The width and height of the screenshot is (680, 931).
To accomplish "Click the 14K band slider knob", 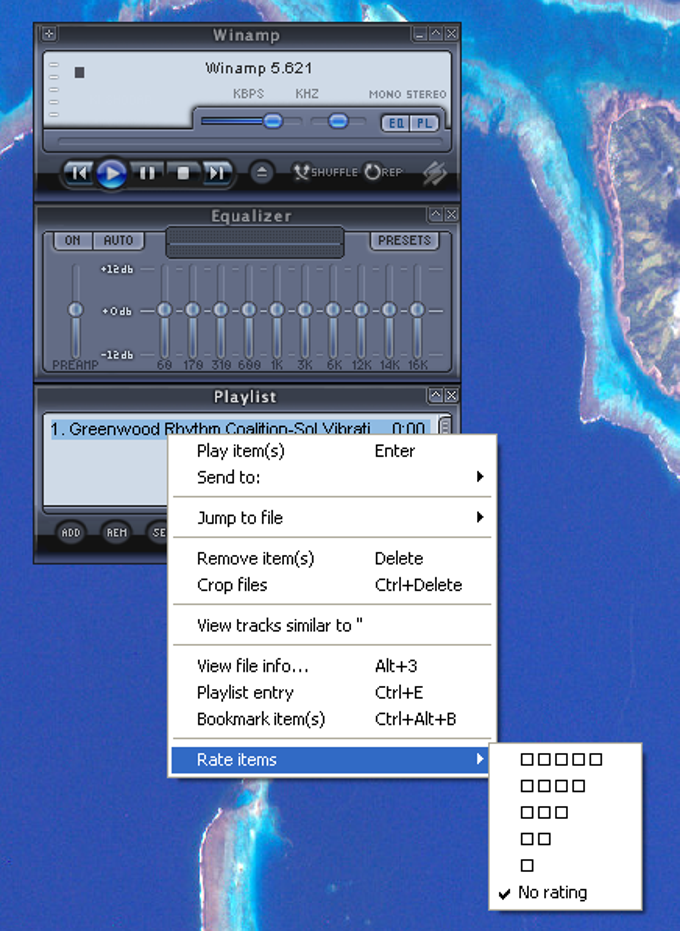I will 389,309.
